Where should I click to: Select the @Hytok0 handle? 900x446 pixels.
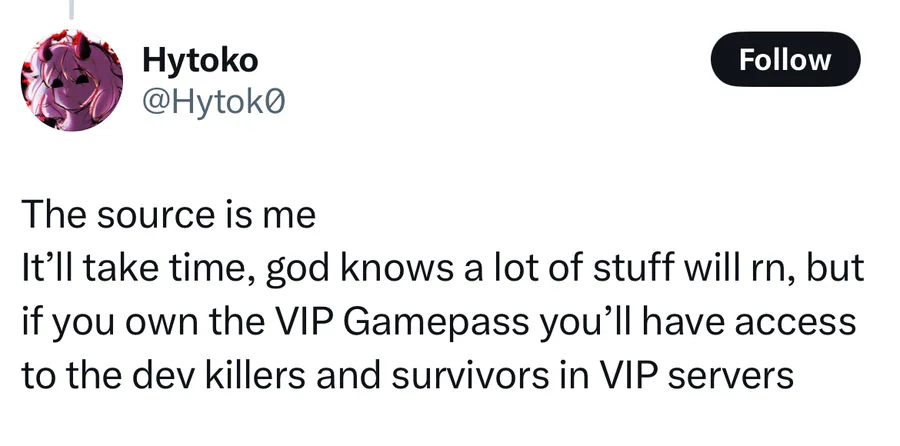213,103
